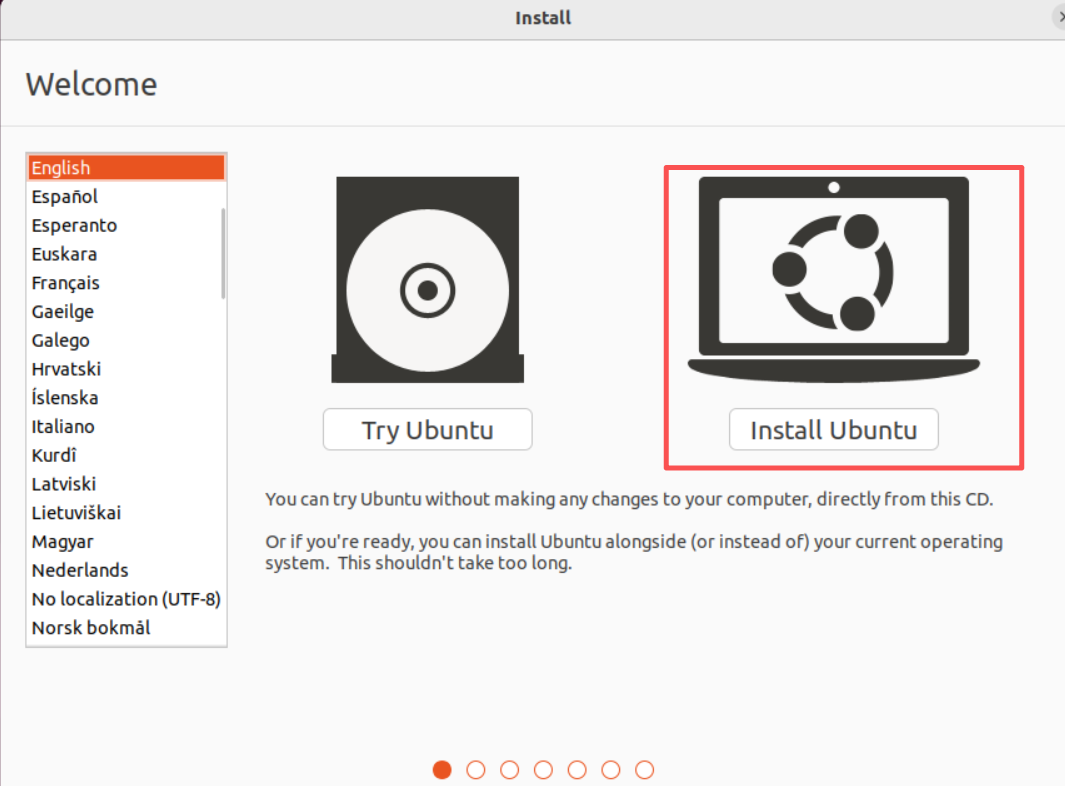Select Kurdî in the language list

126,455
